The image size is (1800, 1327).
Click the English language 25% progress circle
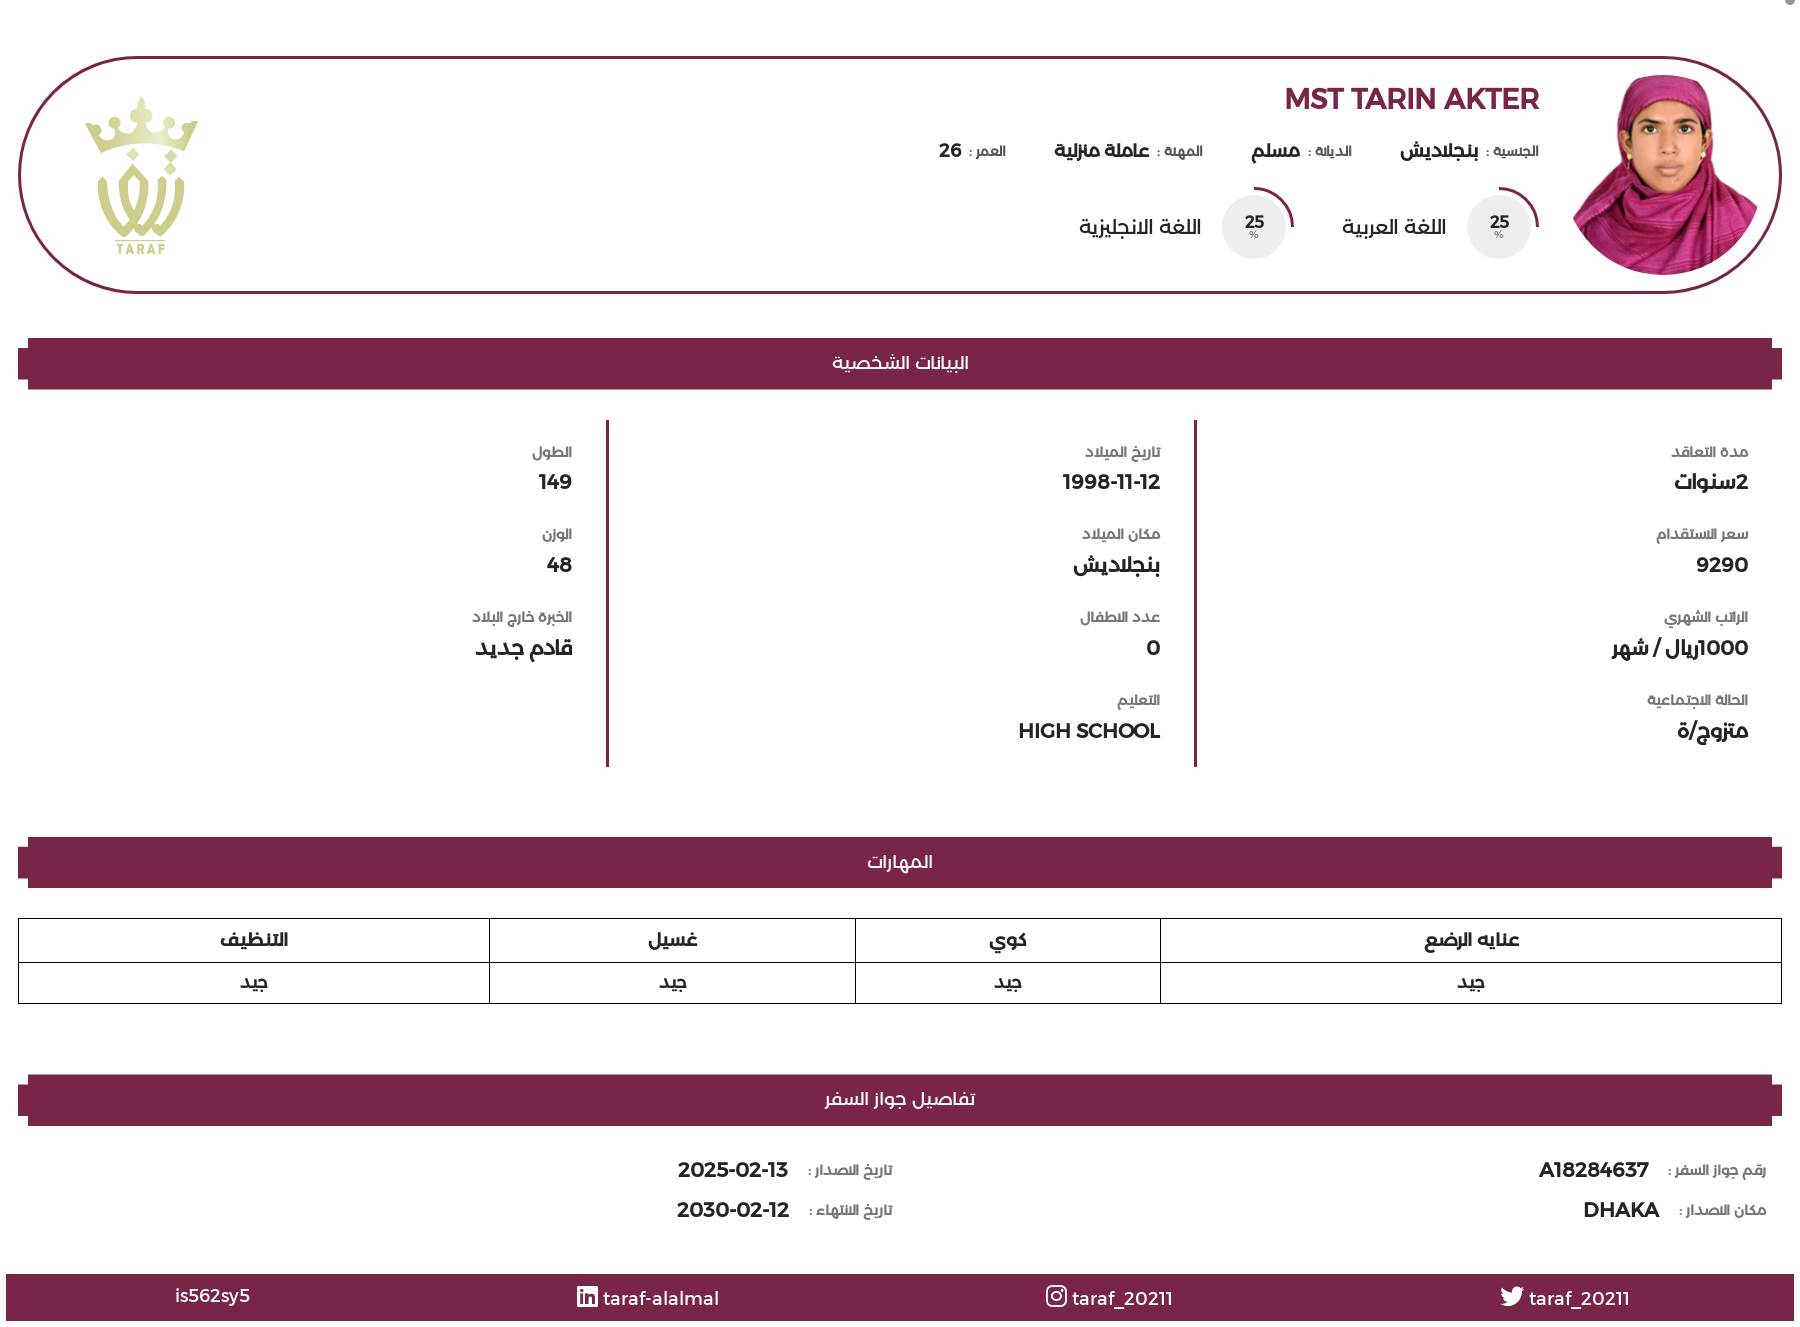tap(1254, 226)
